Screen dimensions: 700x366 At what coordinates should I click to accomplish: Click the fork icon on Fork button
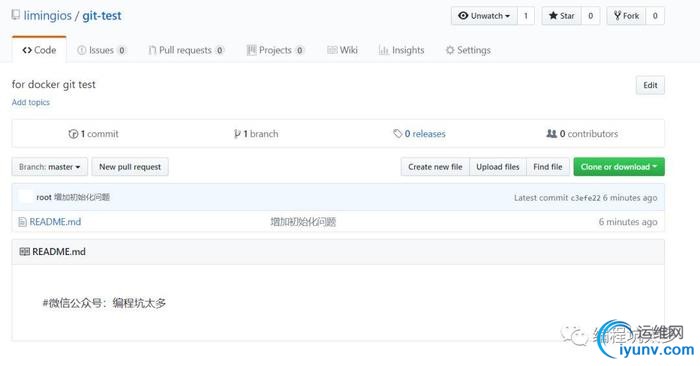pyautogui.click(x=617, y=16)
